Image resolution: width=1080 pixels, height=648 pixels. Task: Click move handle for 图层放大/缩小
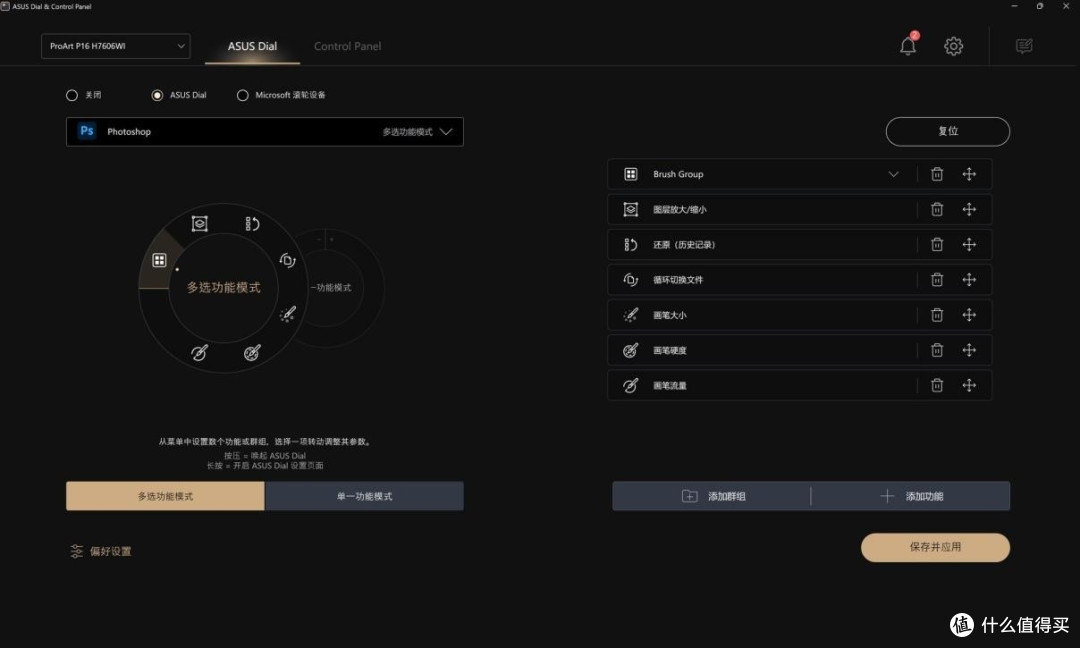coord(969,209)
